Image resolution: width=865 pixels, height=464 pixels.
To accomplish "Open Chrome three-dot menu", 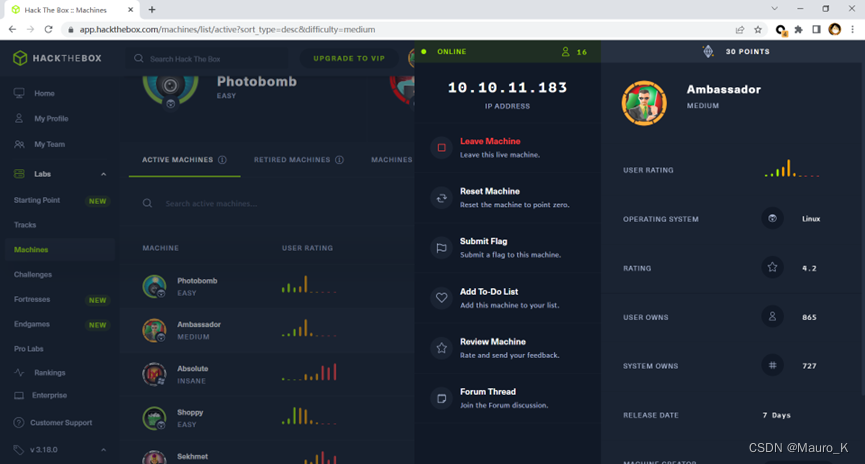I will point(852,29).
